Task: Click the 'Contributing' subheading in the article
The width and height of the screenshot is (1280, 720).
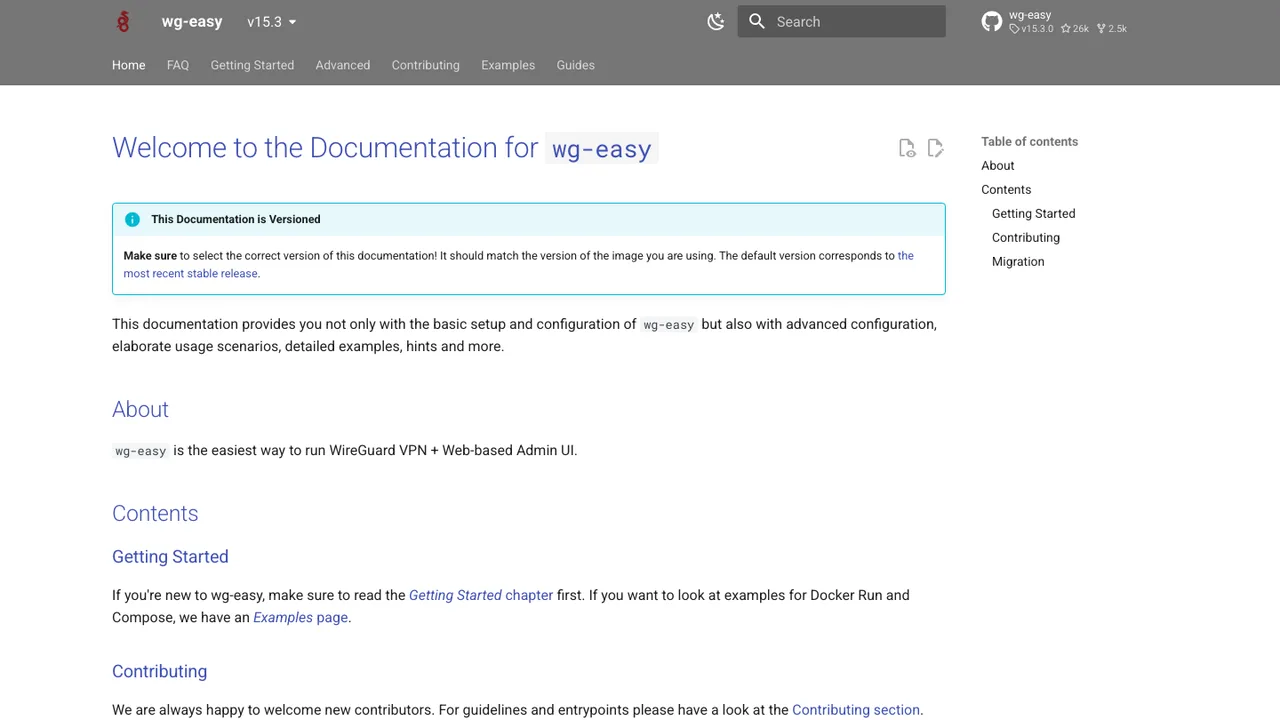Action: click(159, 672)
